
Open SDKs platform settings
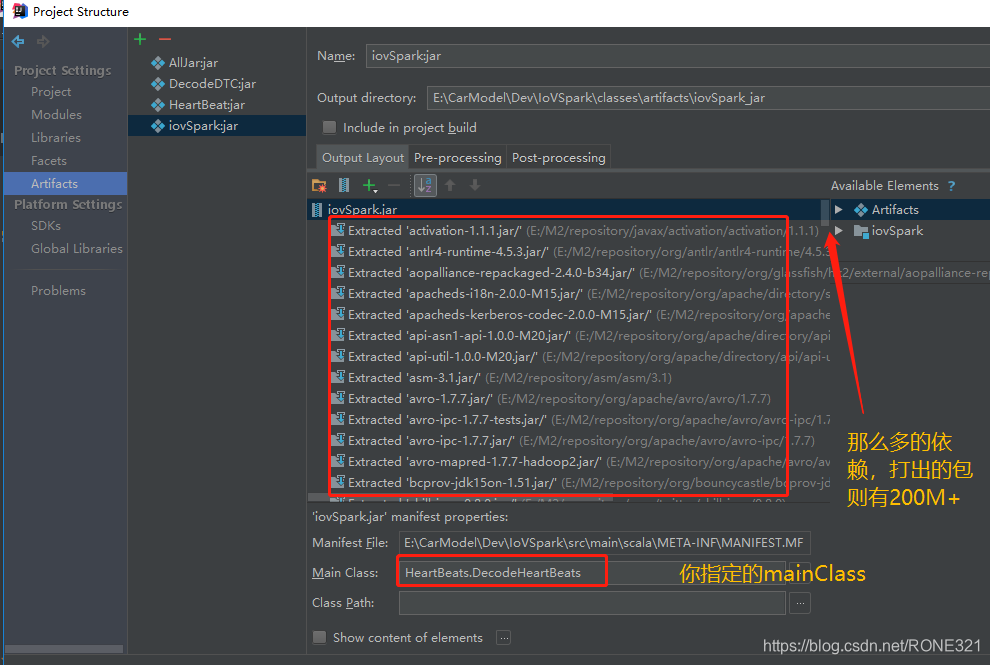click(x=46, y=225)
